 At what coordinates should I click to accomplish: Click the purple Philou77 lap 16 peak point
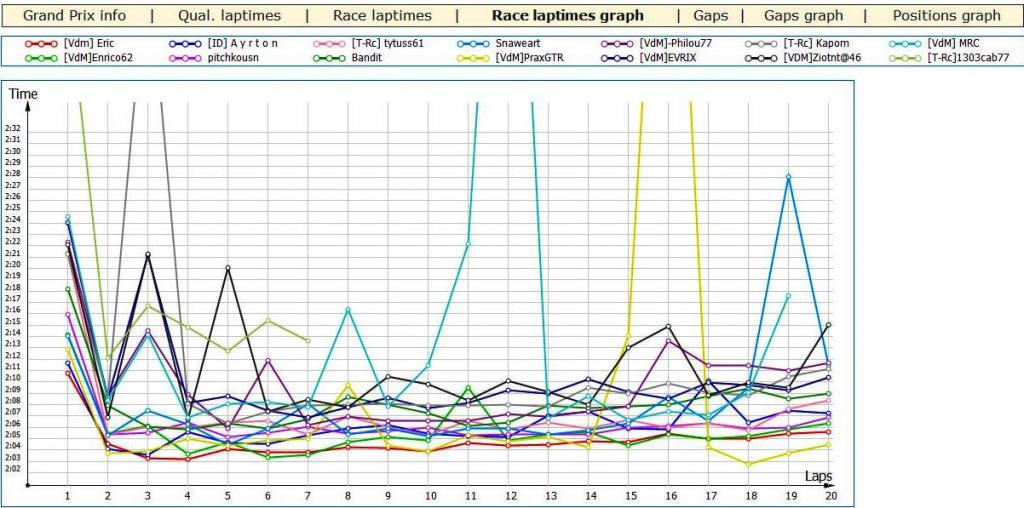[x=669, y=340]
